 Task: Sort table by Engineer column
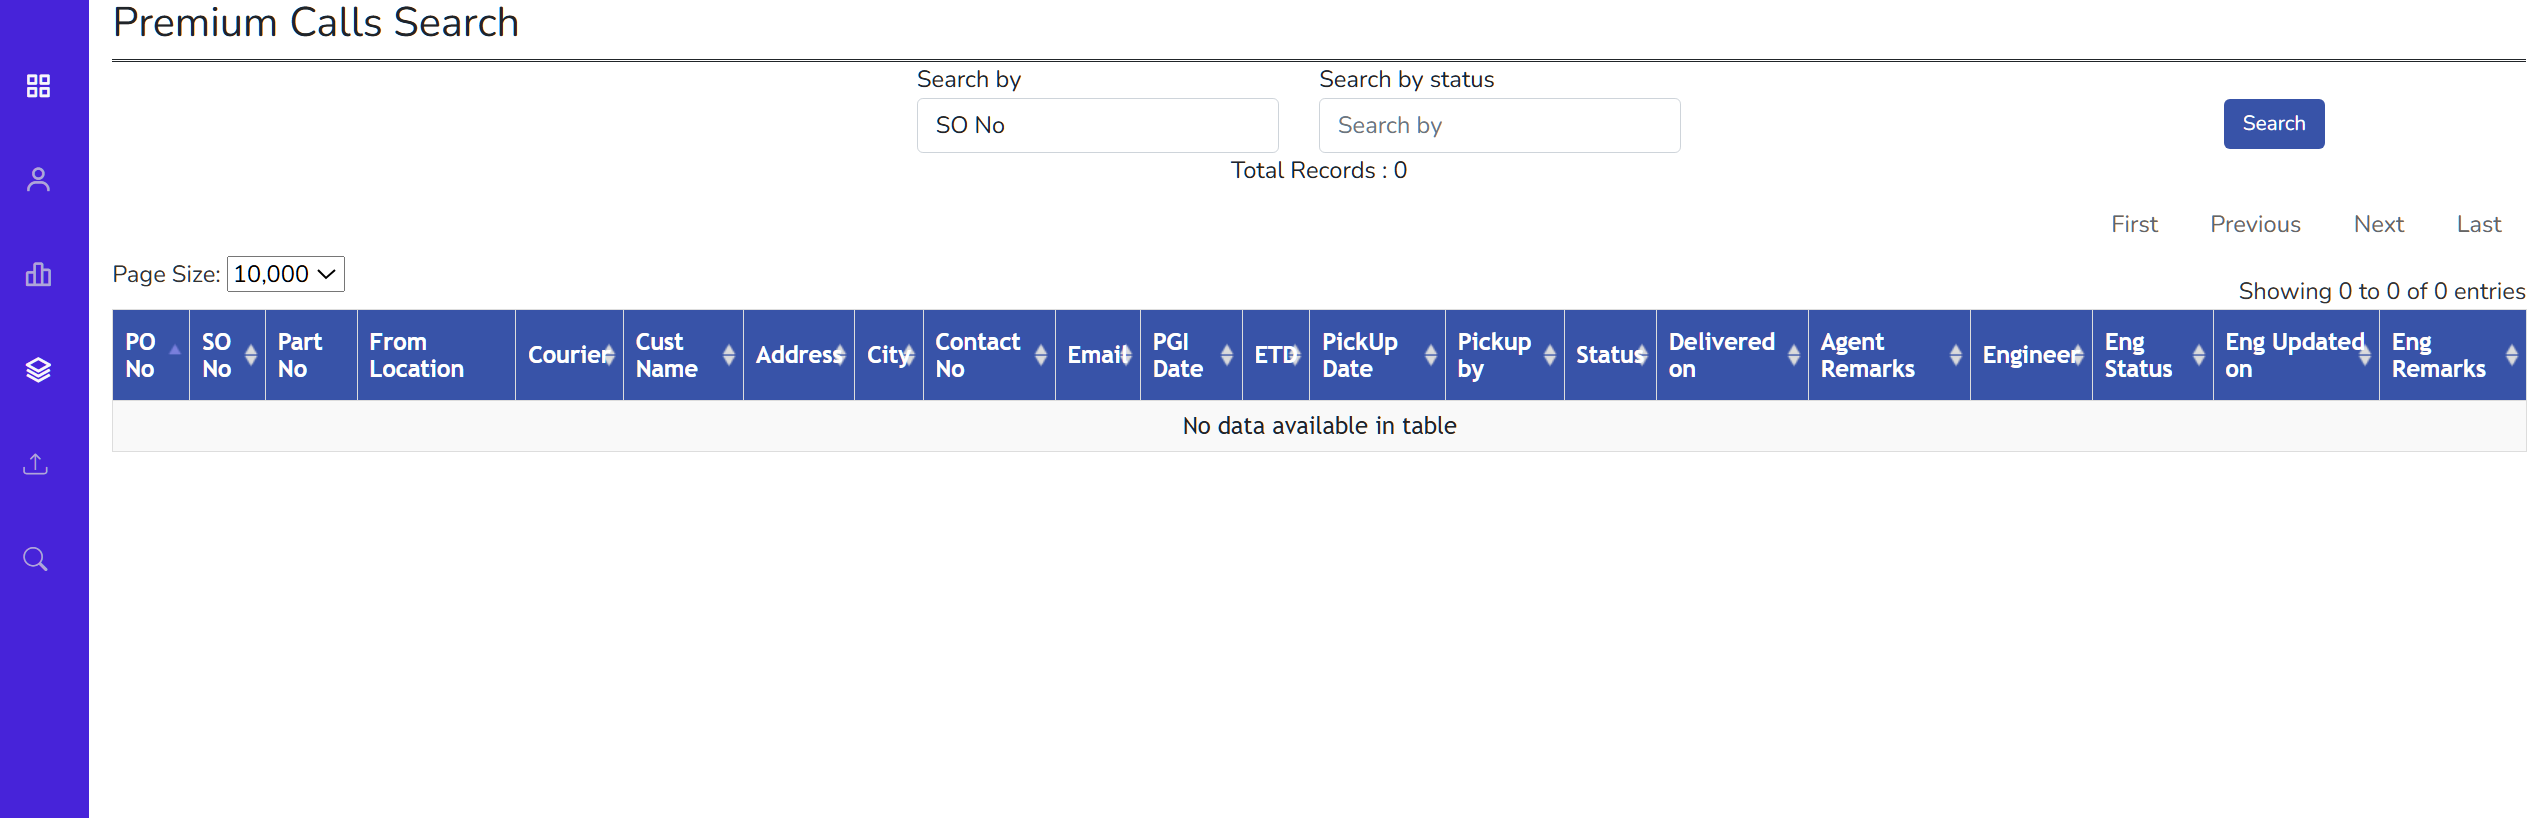(2031, 355)
